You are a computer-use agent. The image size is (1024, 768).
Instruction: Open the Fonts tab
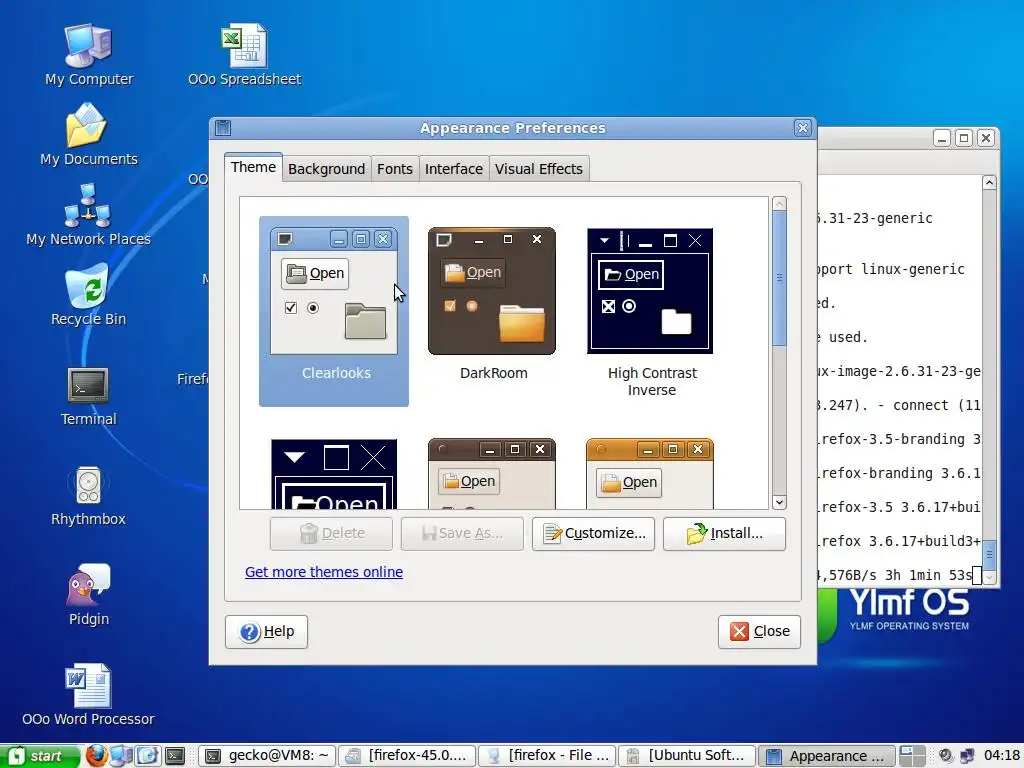click(x=394, y=168)
